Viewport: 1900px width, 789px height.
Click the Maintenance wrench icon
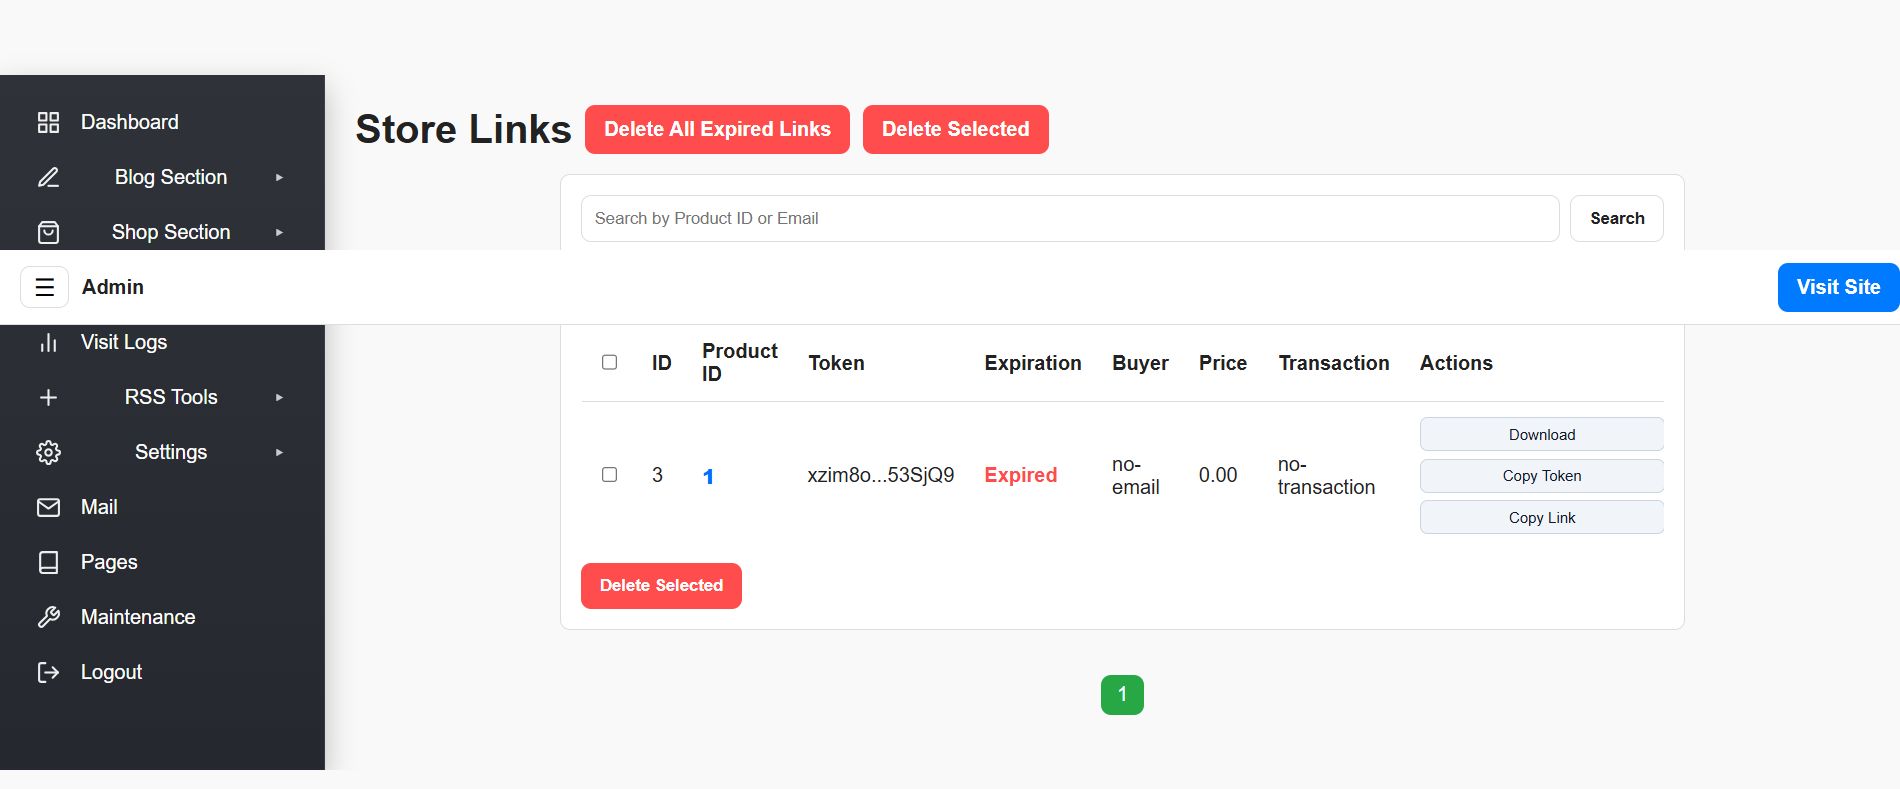click(48, 617)
